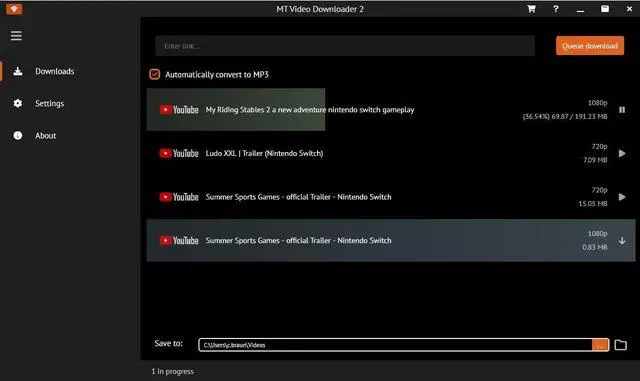Image resolution: width=640 pixels, height=381 pixels.
Task: Click the Save to path field
Action: tap(395, 345)
